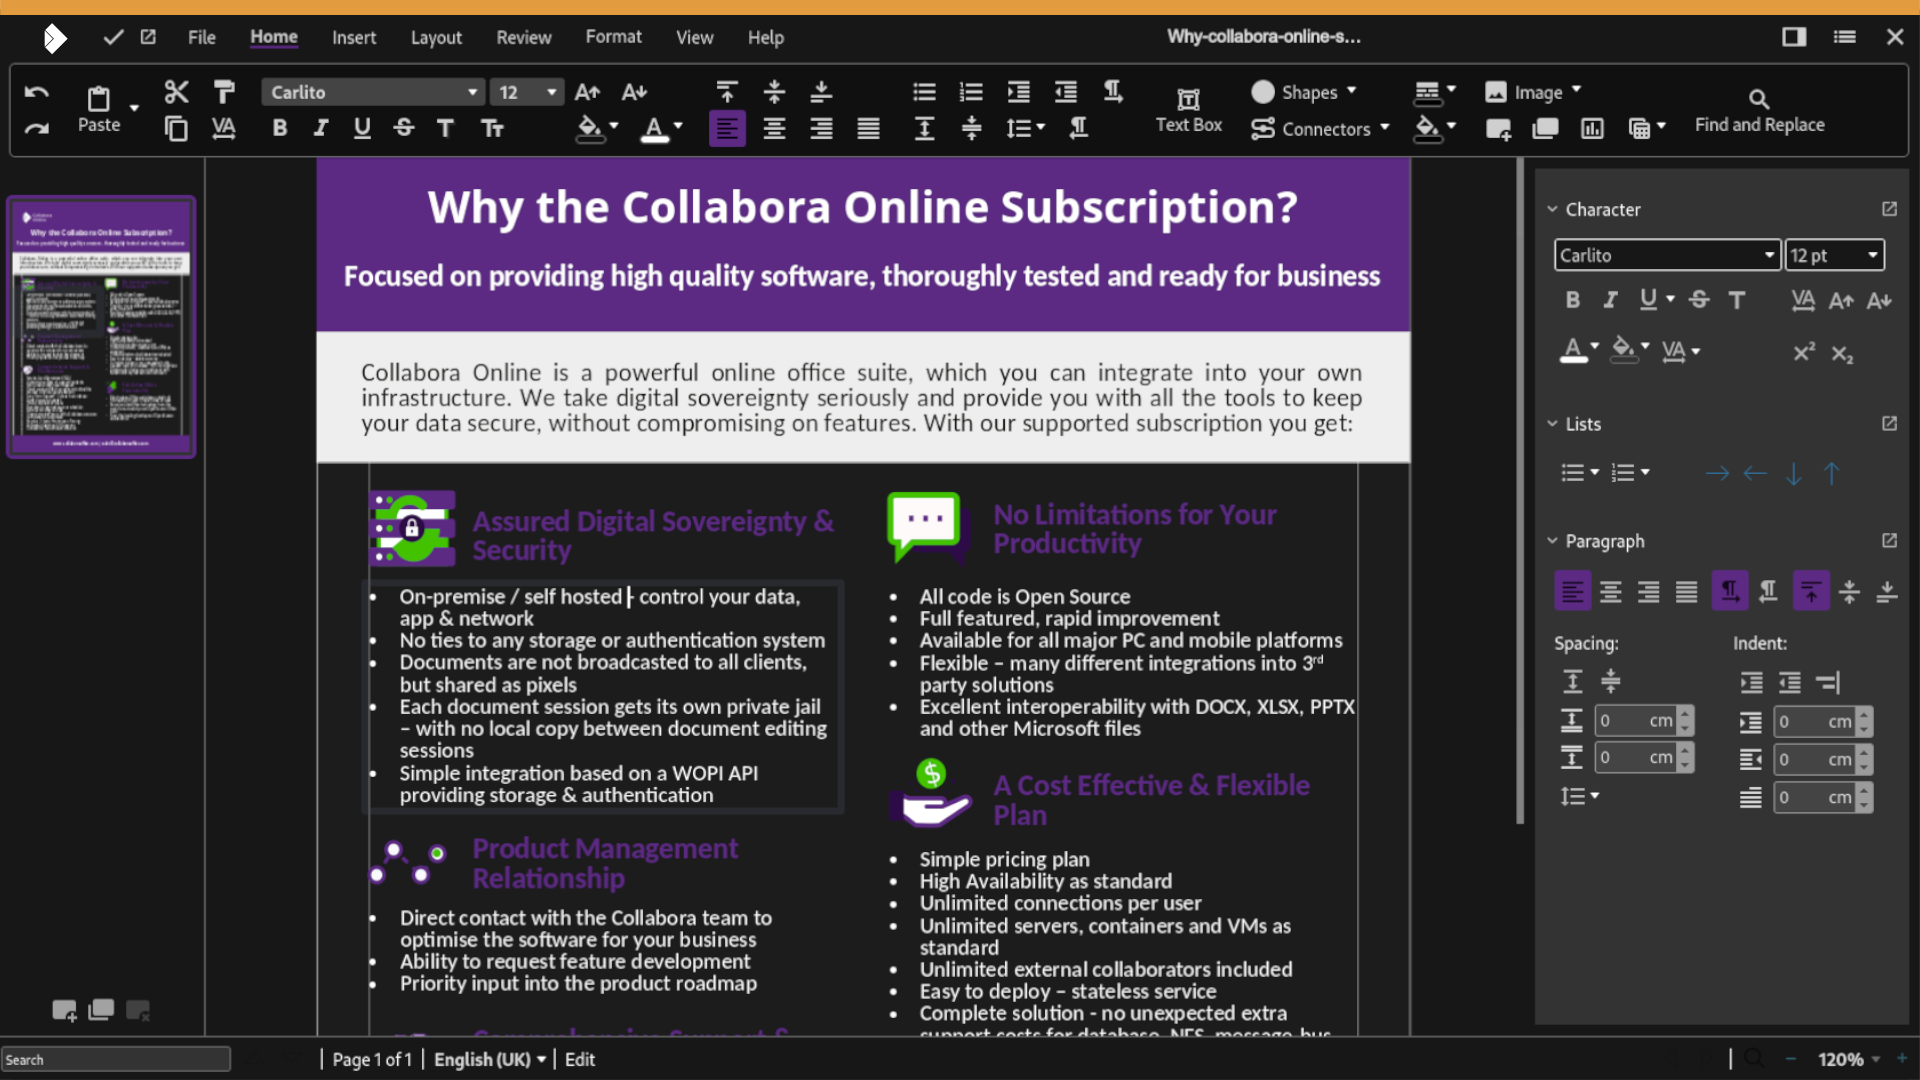Open the sidebar font size dropdown
This screenshot has width=1920, height=1080.
pyautogui.click(x=1872, y=255)
